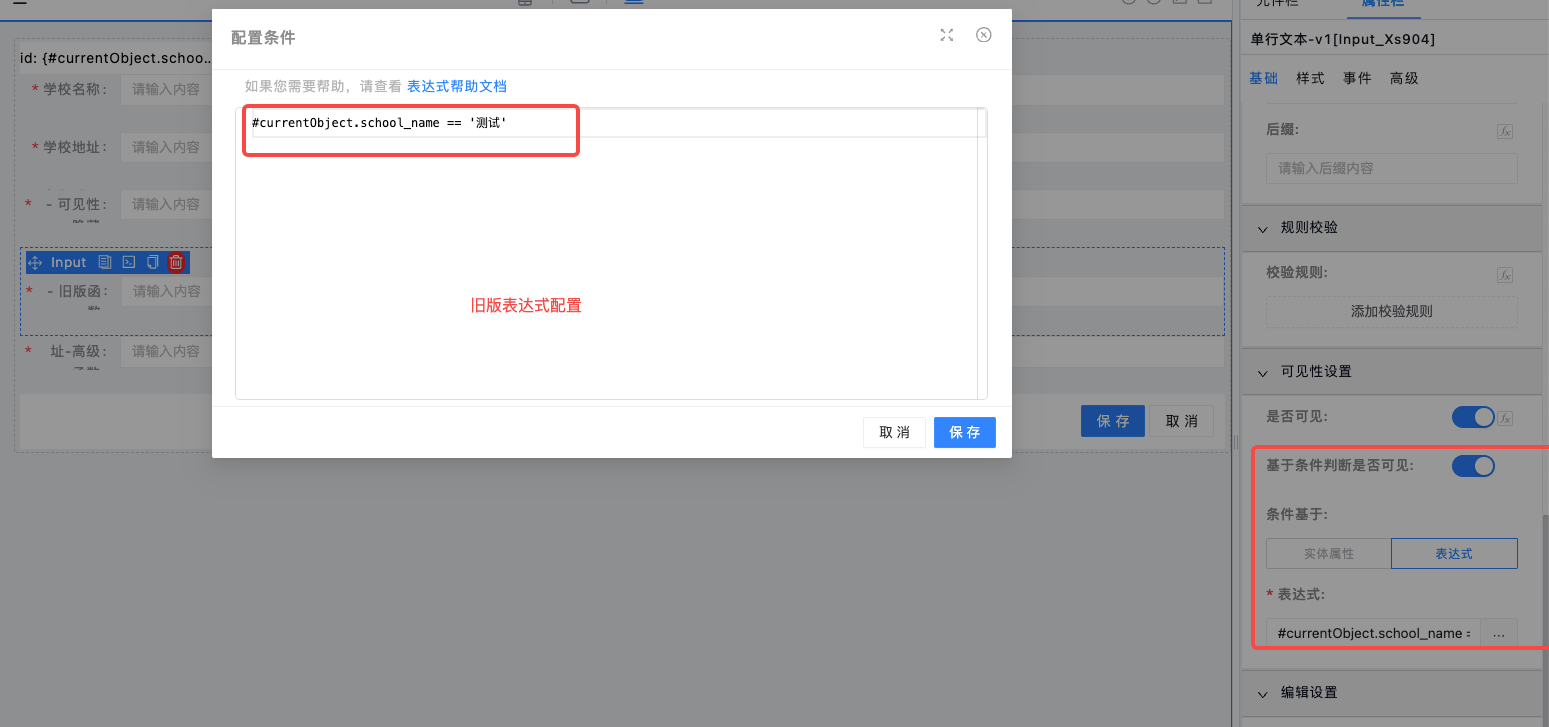Collapse the 规则校验 section

click(1262, 228)
